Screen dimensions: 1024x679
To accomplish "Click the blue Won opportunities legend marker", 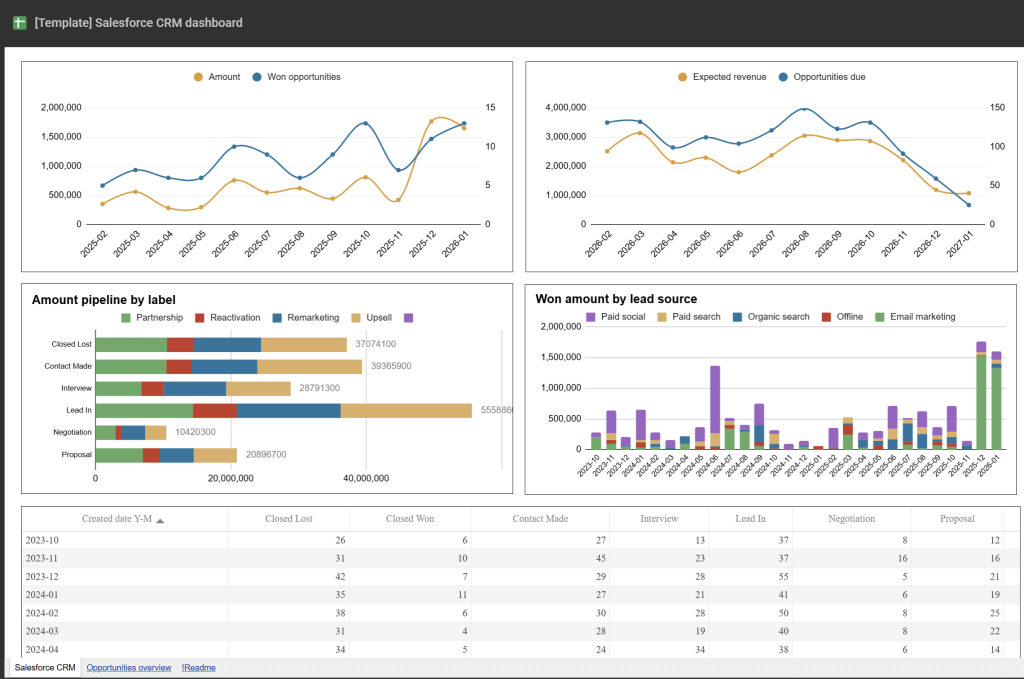I will (258, 77).
